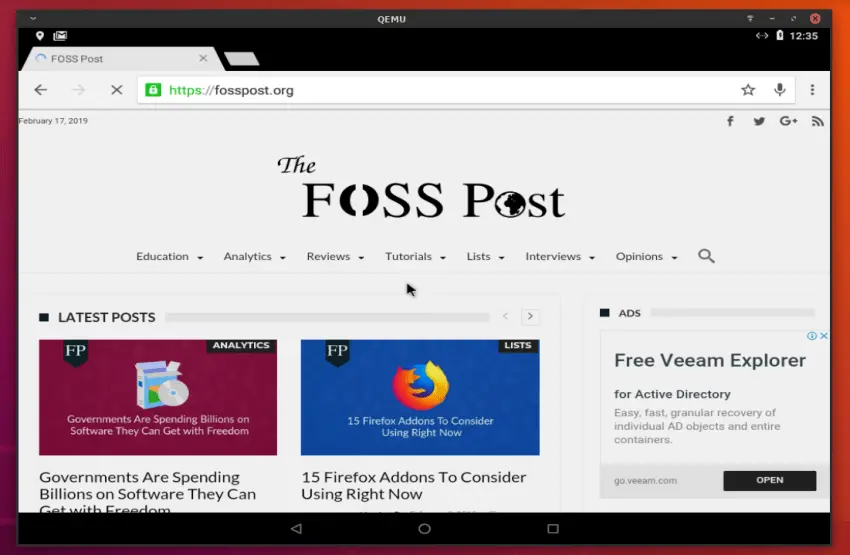The image size is (850, 555).
Task: Close the Veeam ad with X
Action: 823,336
